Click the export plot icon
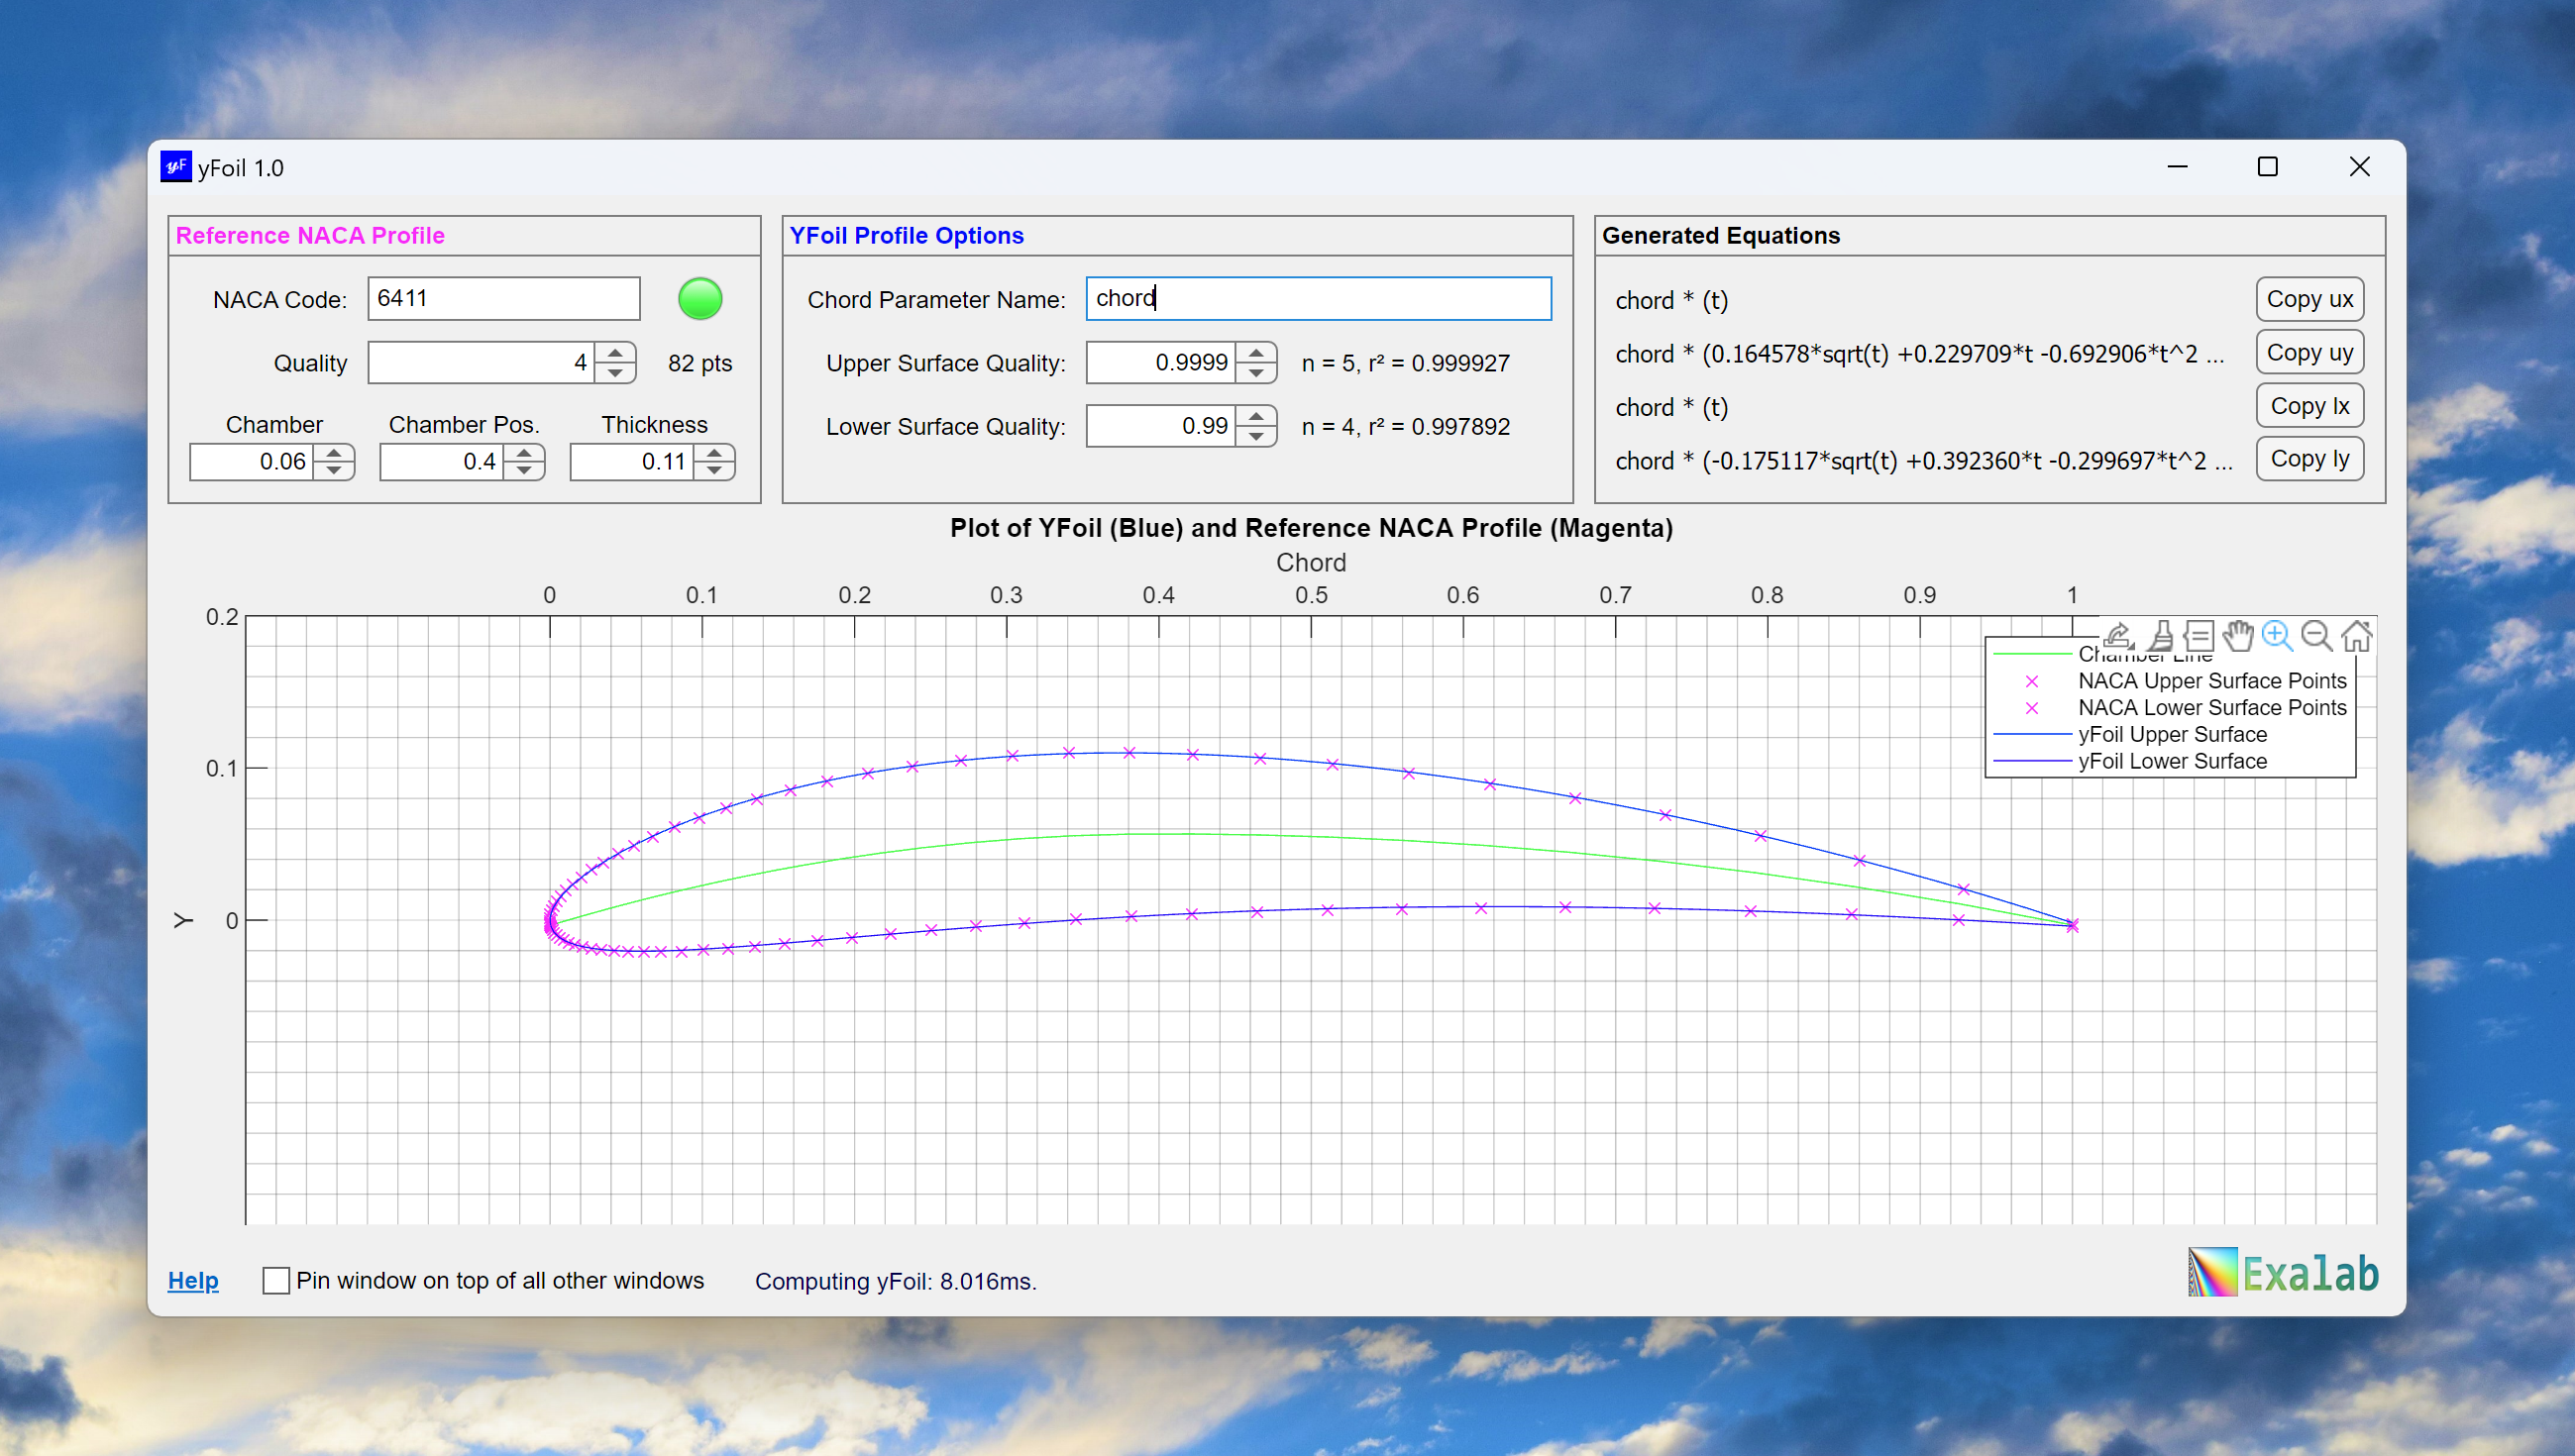Screen dimensions: 2575x1456 (x=2119, y=636)
